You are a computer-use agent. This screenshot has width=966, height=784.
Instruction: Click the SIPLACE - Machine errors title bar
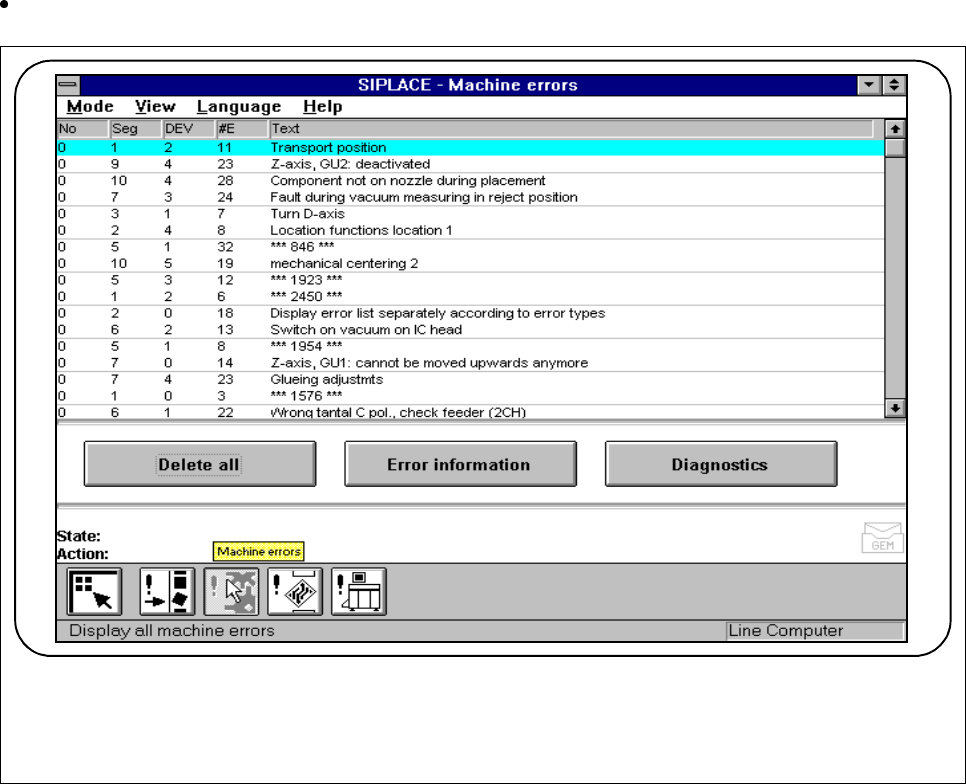(x=468, y=85)
